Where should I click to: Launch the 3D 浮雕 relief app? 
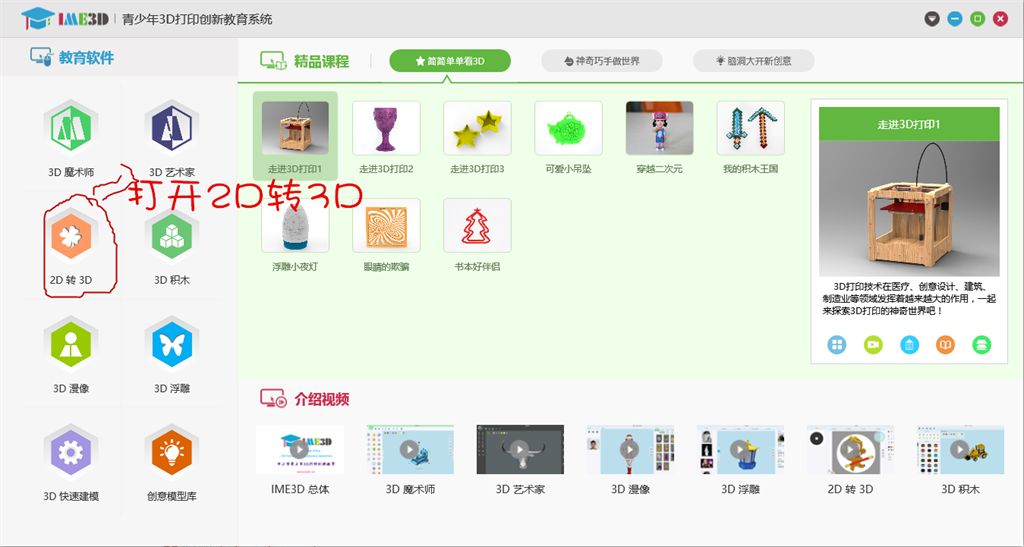171,345
